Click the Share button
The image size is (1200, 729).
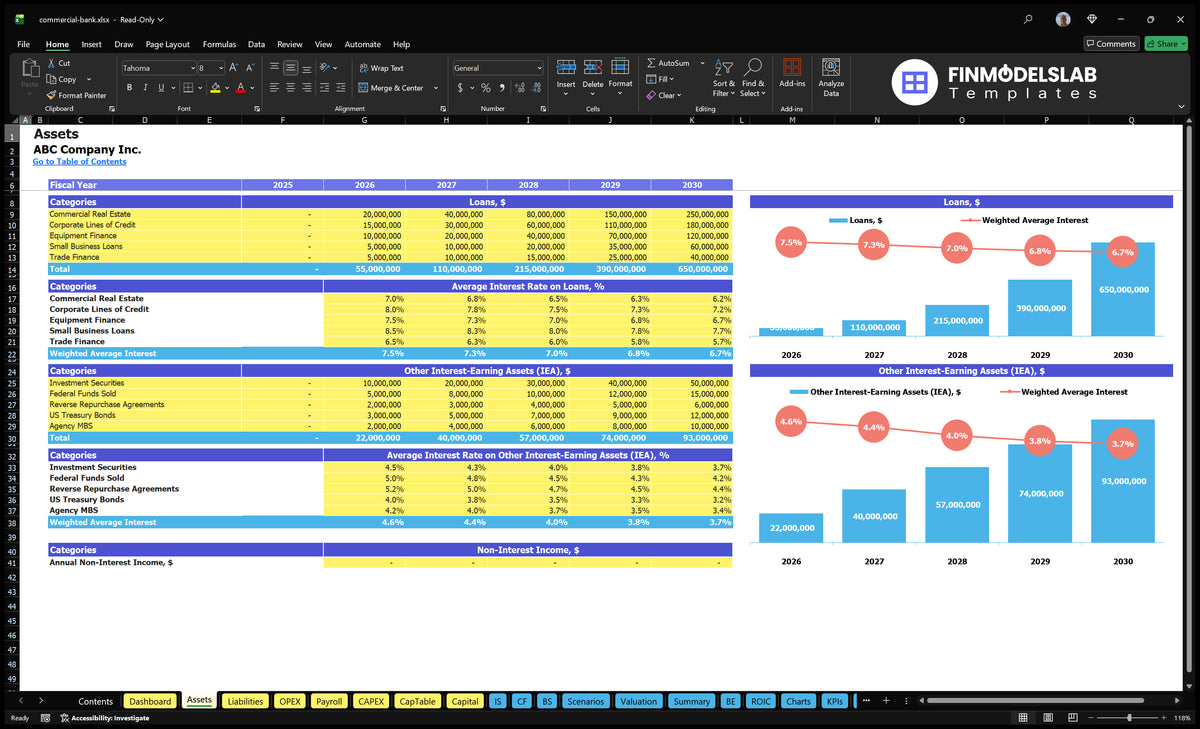click(1166, 44)
